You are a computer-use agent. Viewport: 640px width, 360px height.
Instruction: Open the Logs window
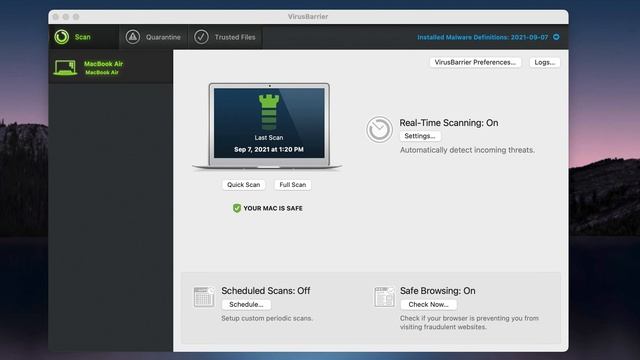click(545, 62)
